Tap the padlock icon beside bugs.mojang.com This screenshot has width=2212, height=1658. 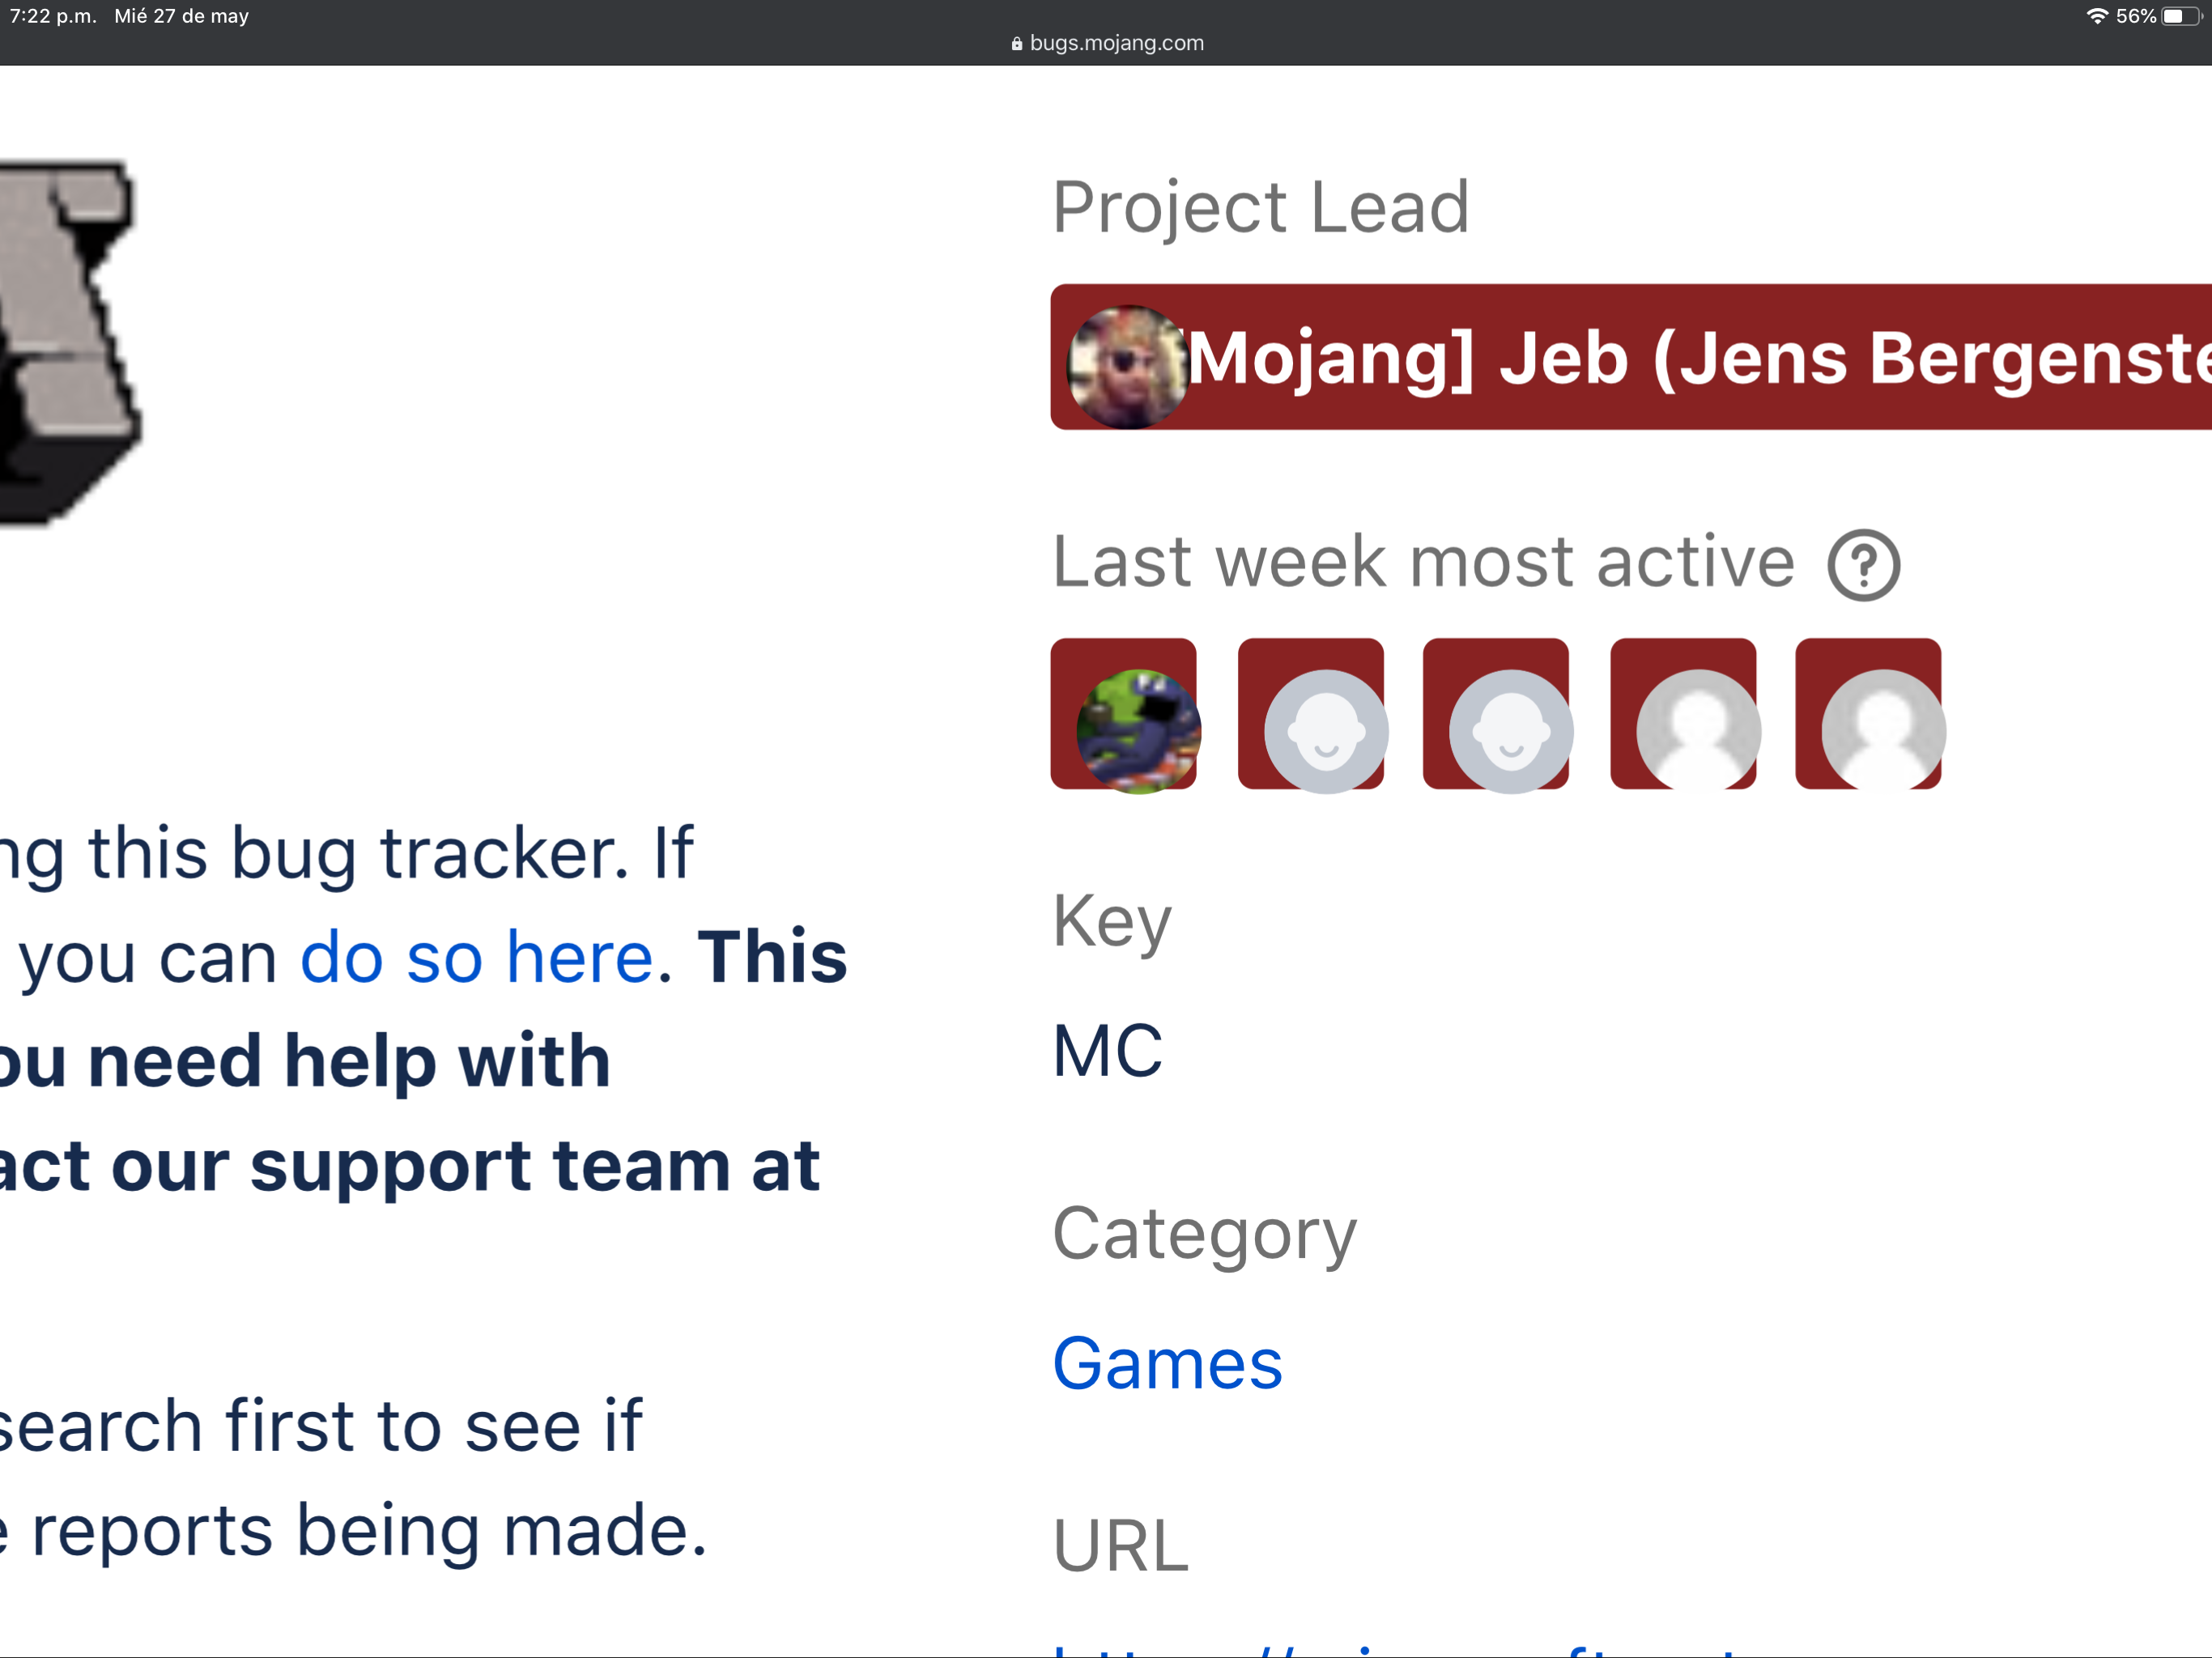pyautogui.click(x=1016, y=44)
